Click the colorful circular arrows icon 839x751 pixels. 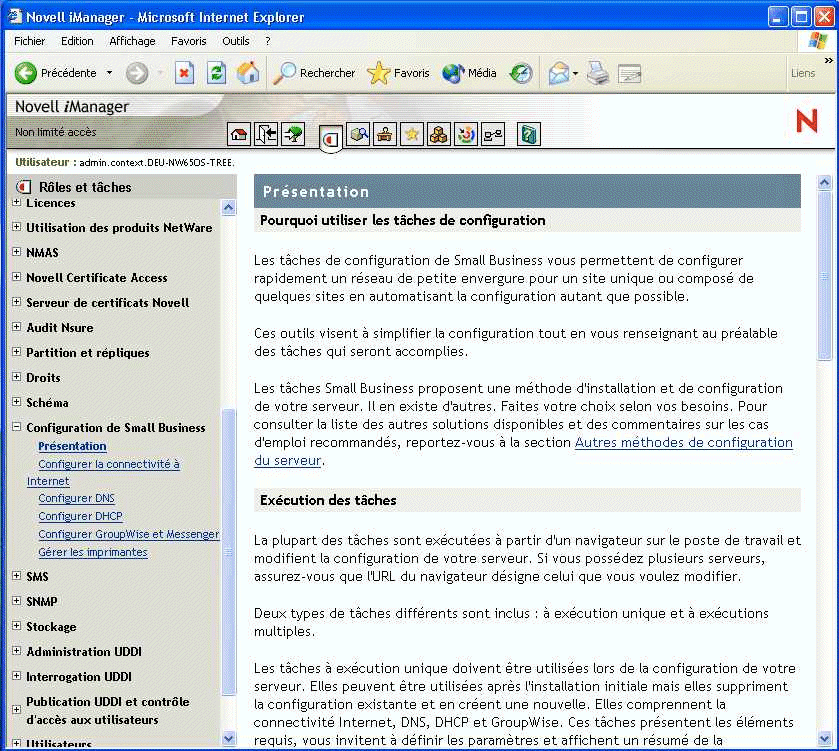[466, 134]
